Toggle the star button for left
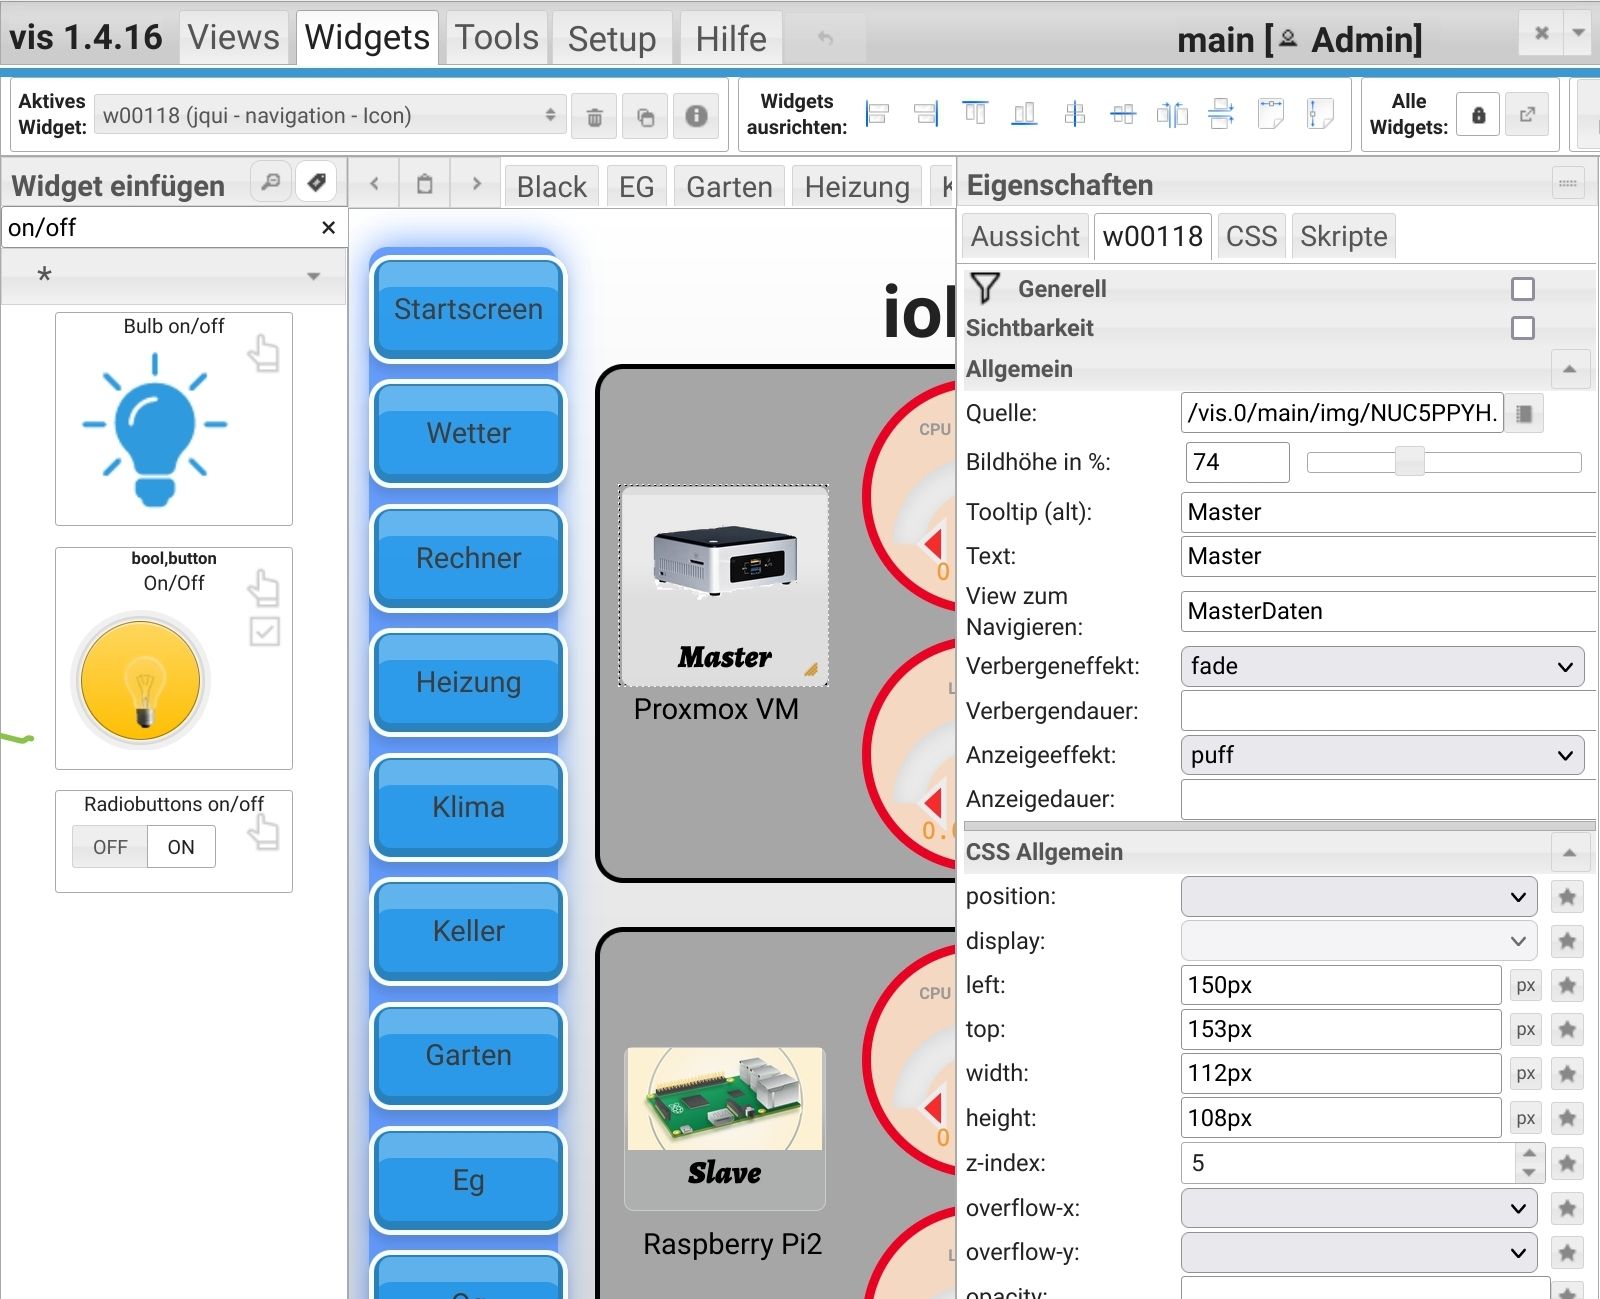The image size is (1600, 1299). pyautogui.click(x=1567, y=985)
